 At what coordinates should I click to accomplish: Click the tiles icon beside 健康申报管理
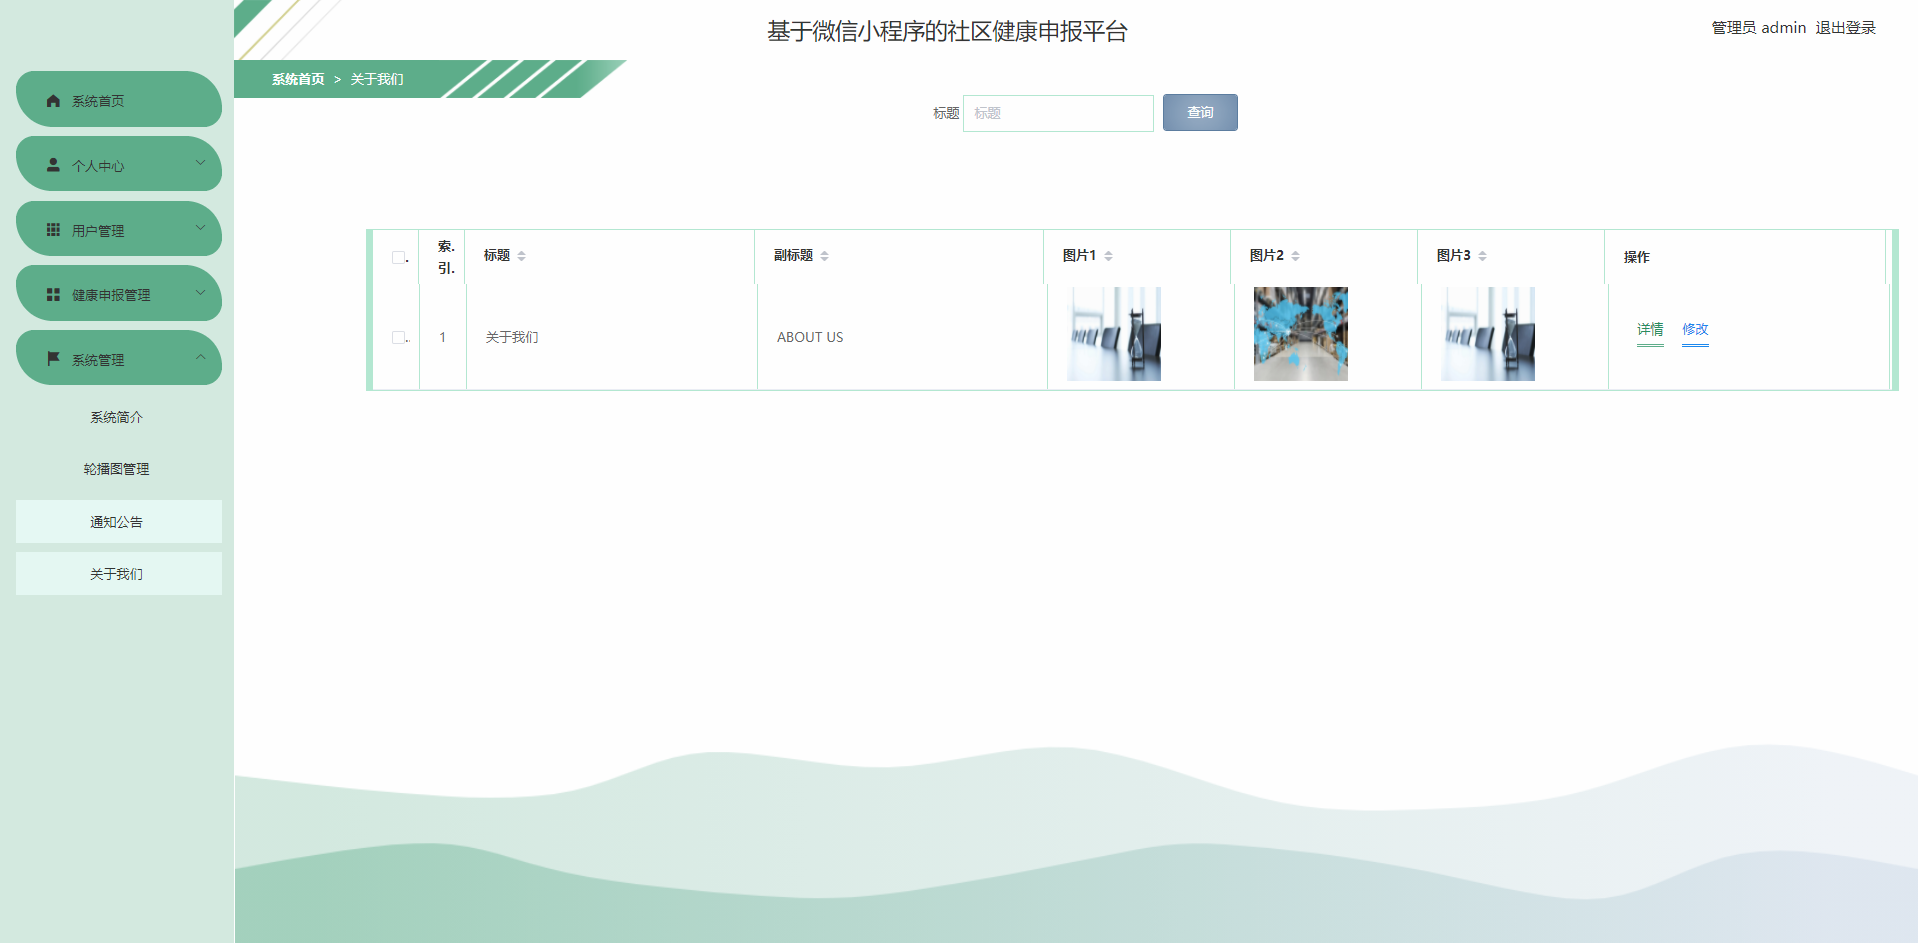coord(54,295)
